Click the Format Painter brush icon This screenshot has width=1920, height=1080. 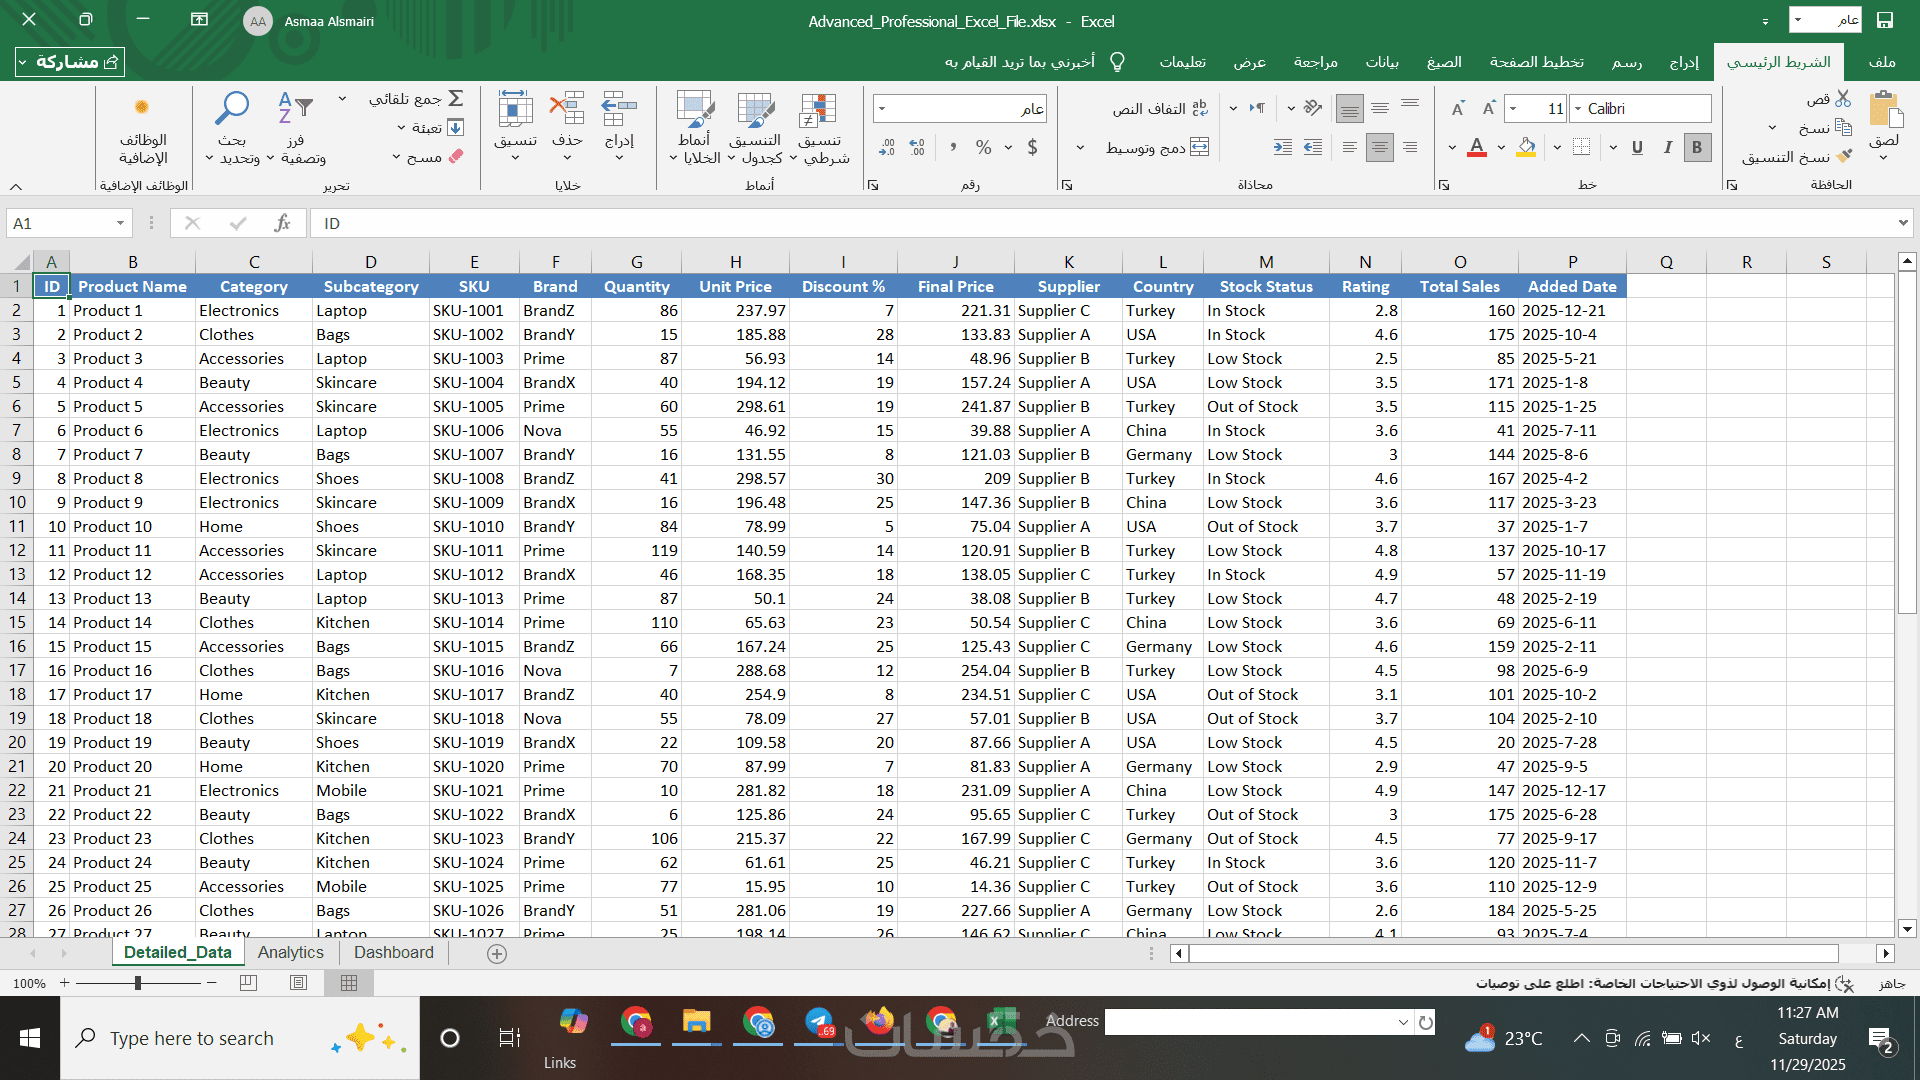click(x=1844, y=156)
